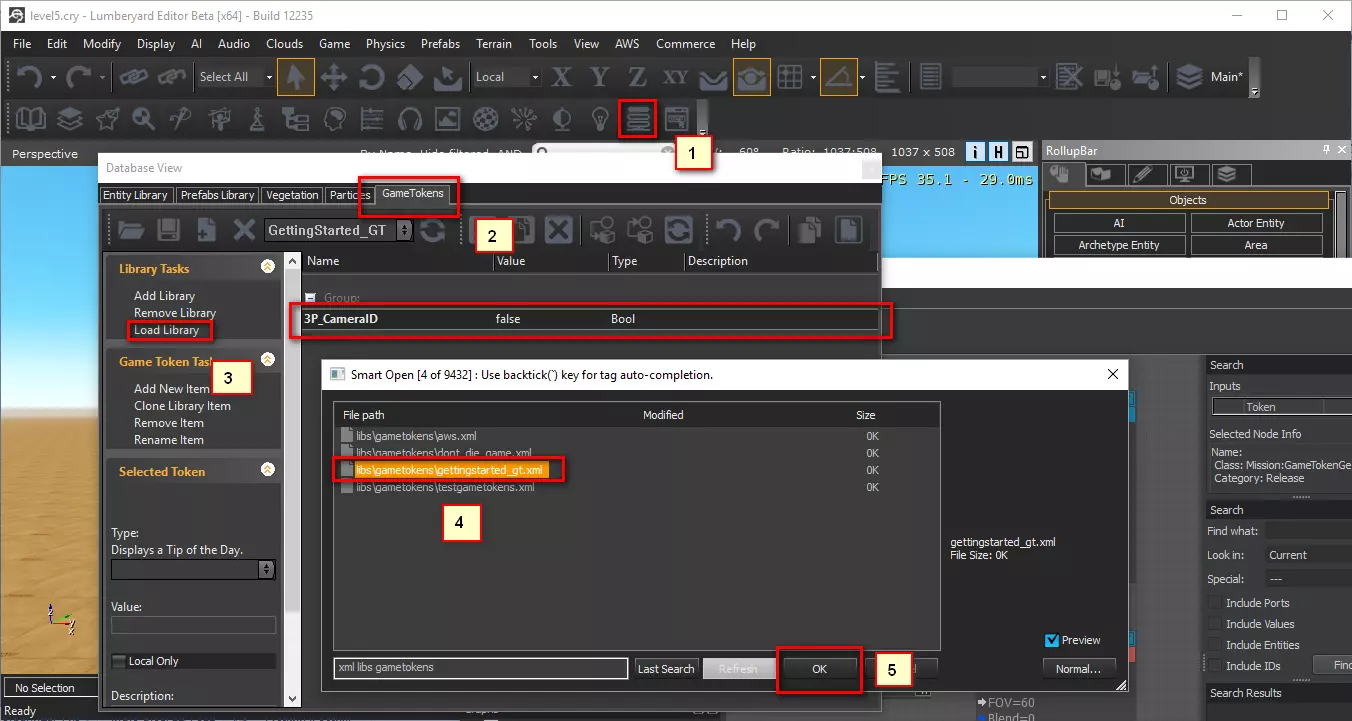Collapse the Library Tasks section
1352x721 pixels.
267,268
